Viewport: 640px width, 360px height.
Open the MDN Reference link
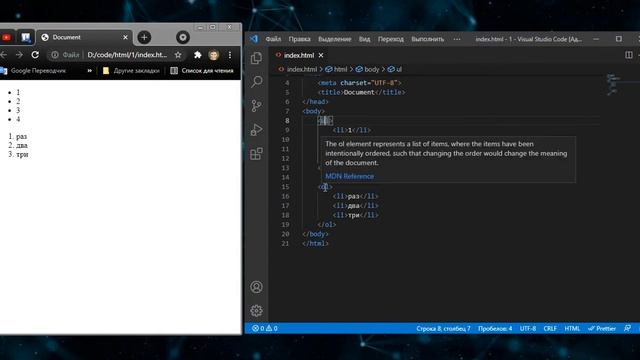pos(349,176)
